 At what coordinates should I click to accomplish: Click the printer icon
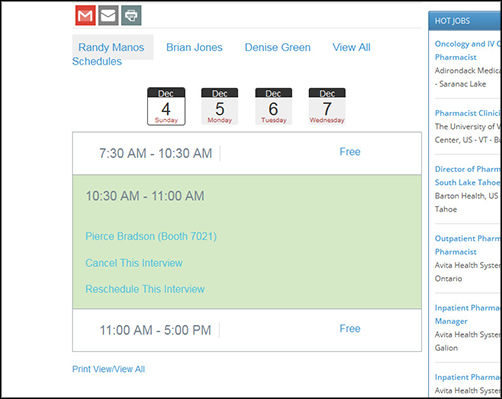(131, 15)
